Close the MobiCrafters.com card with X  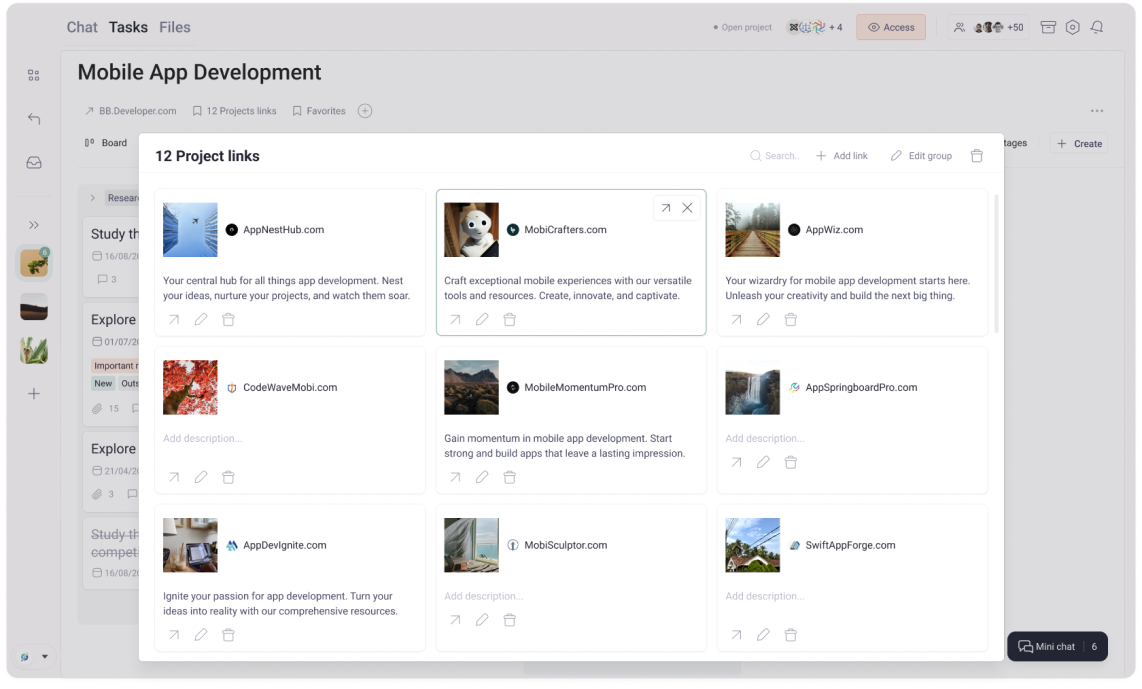coord(687,208)
